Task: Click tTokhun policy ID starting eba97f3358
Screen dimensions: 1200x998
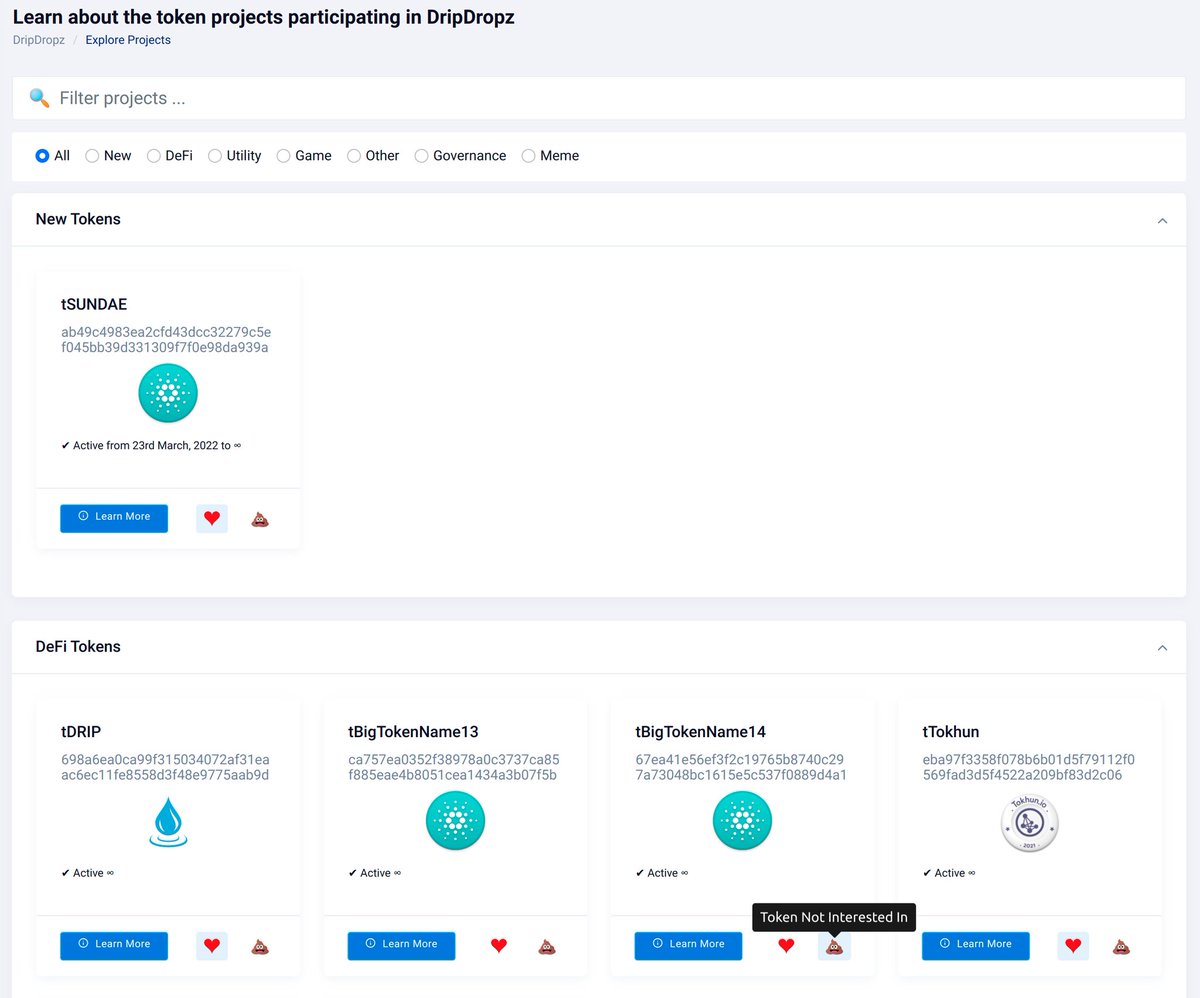Action: pos(1028,767)
